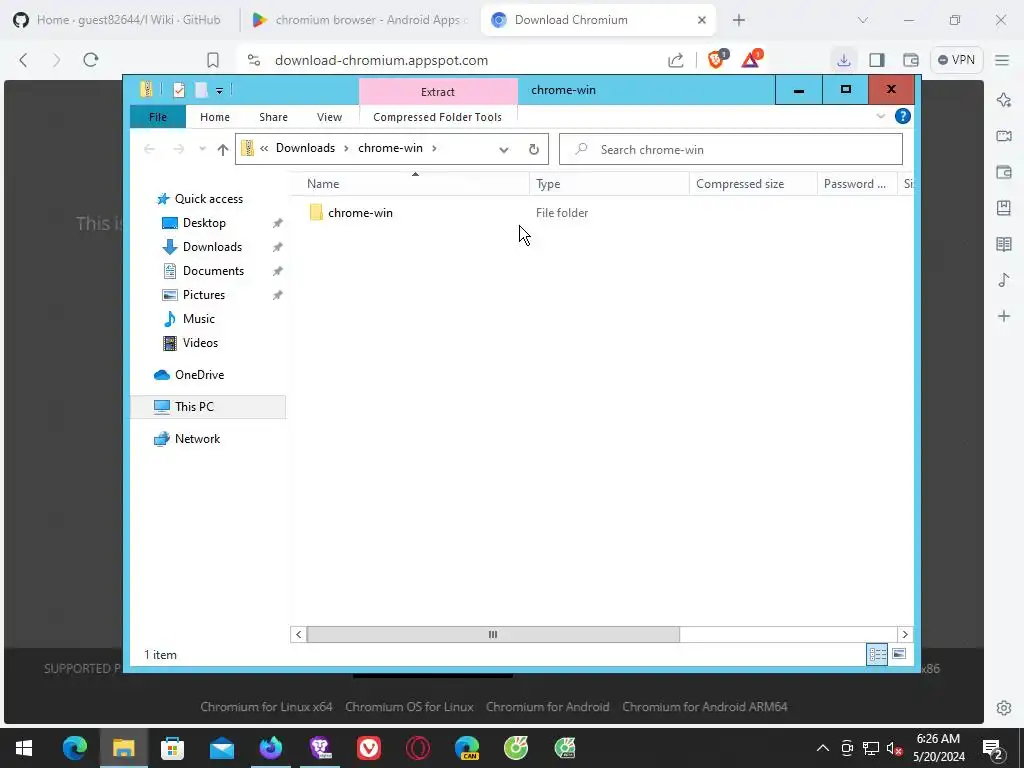1024x768 pixels.
Task: Open the tab search dropdown arrow
Action: (x=863, y=20)
